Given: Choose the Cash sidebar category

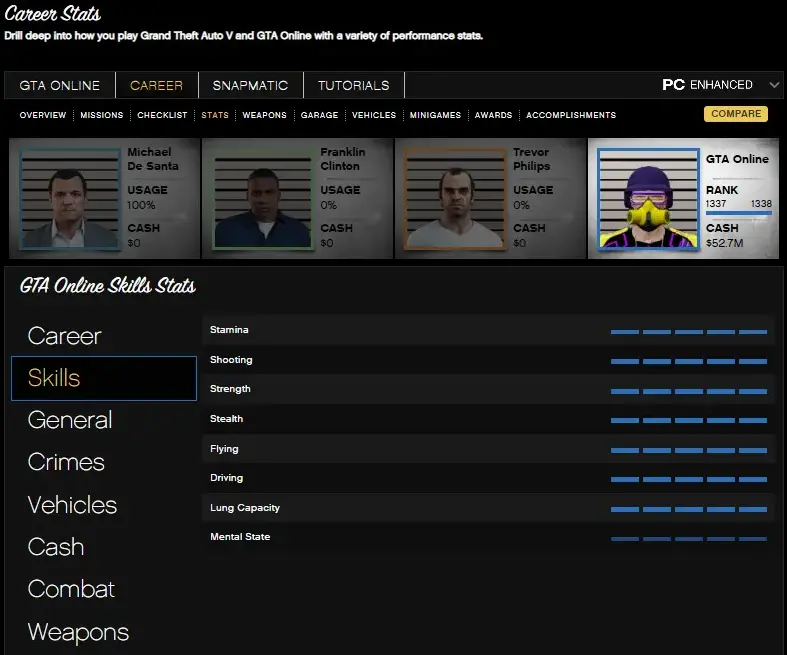Looking at the screenshot, I should pos(56,547).
